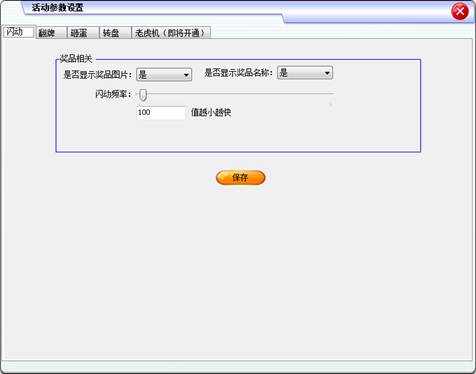Click the 是否显示奖品名称 label
476x374 pixels.
(238, 73)
